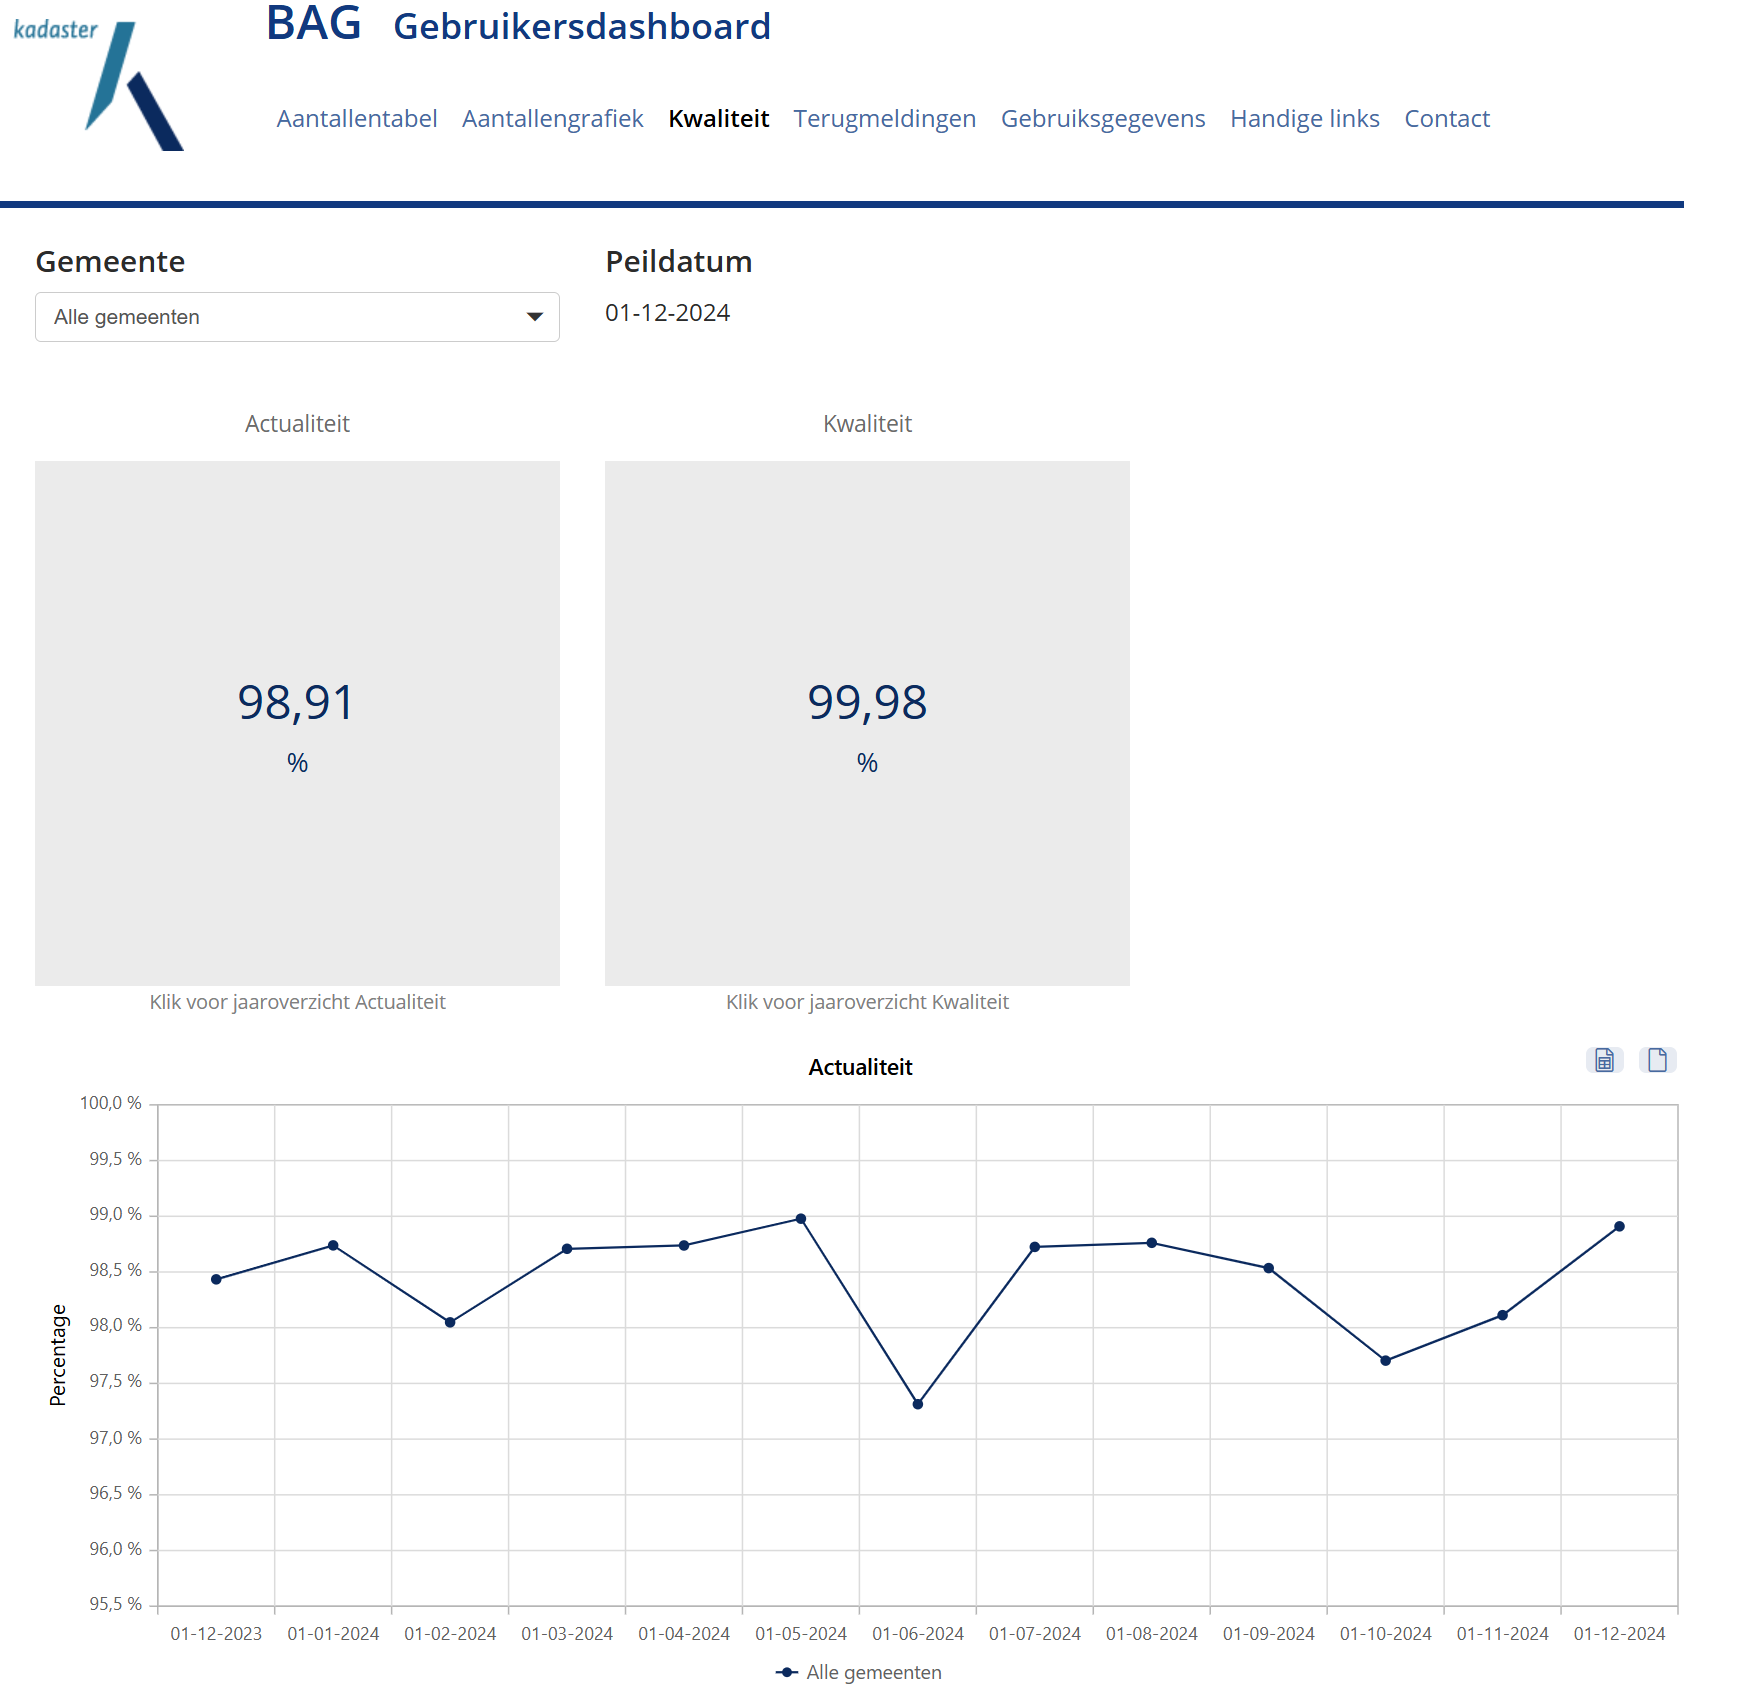Click the Kwaliteit 99,98 % tile
Screen dimensions: 1763x1687
[x=867, y=723]
